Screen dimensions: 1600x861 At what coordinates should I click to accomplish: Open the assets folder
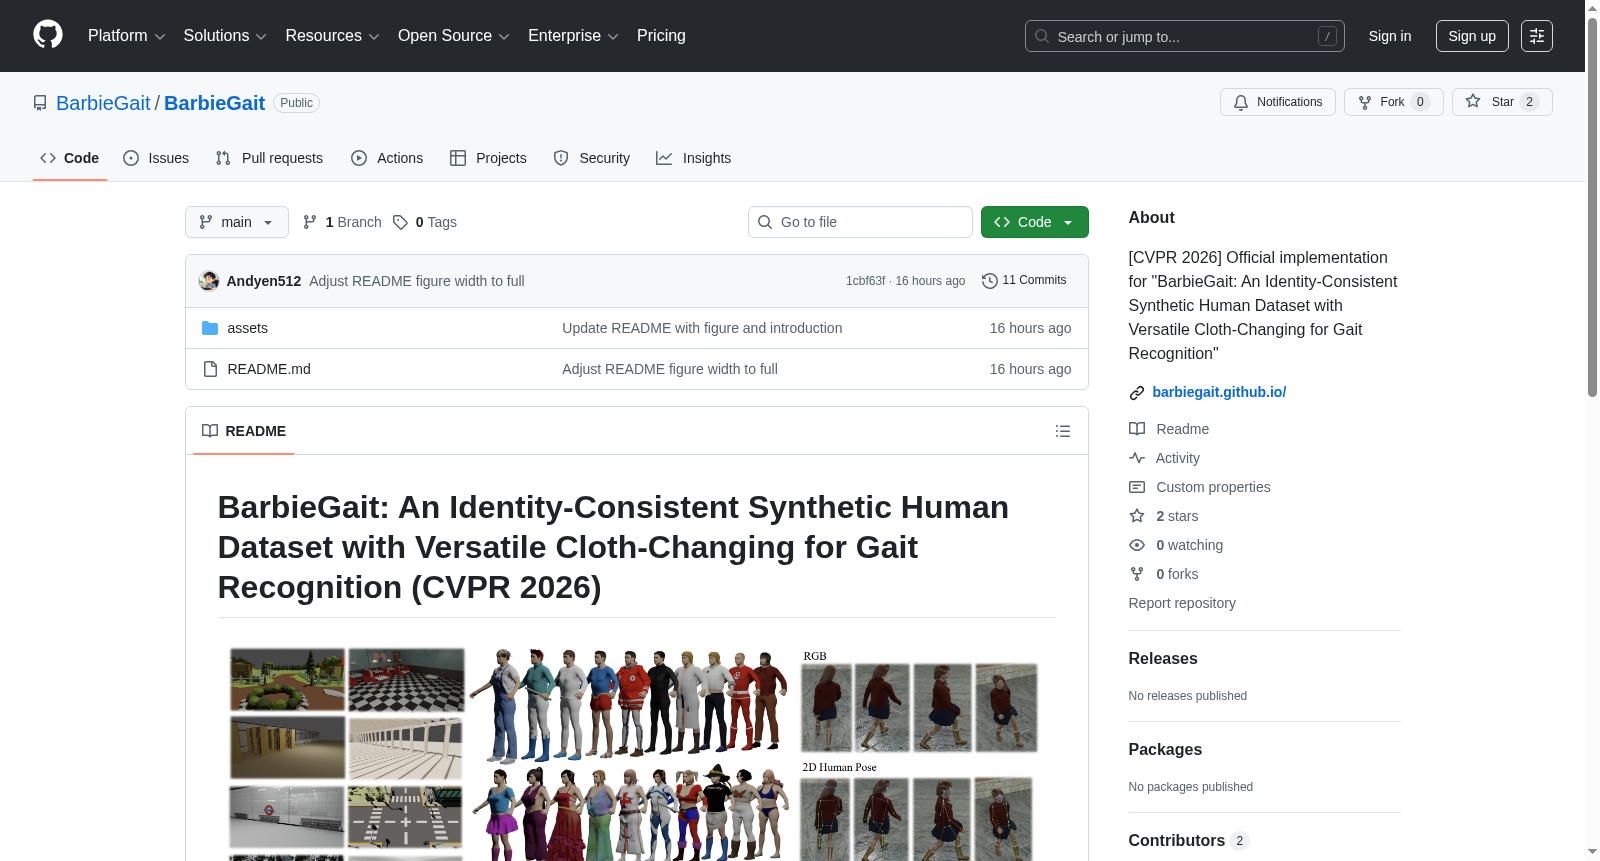[247, 328]
